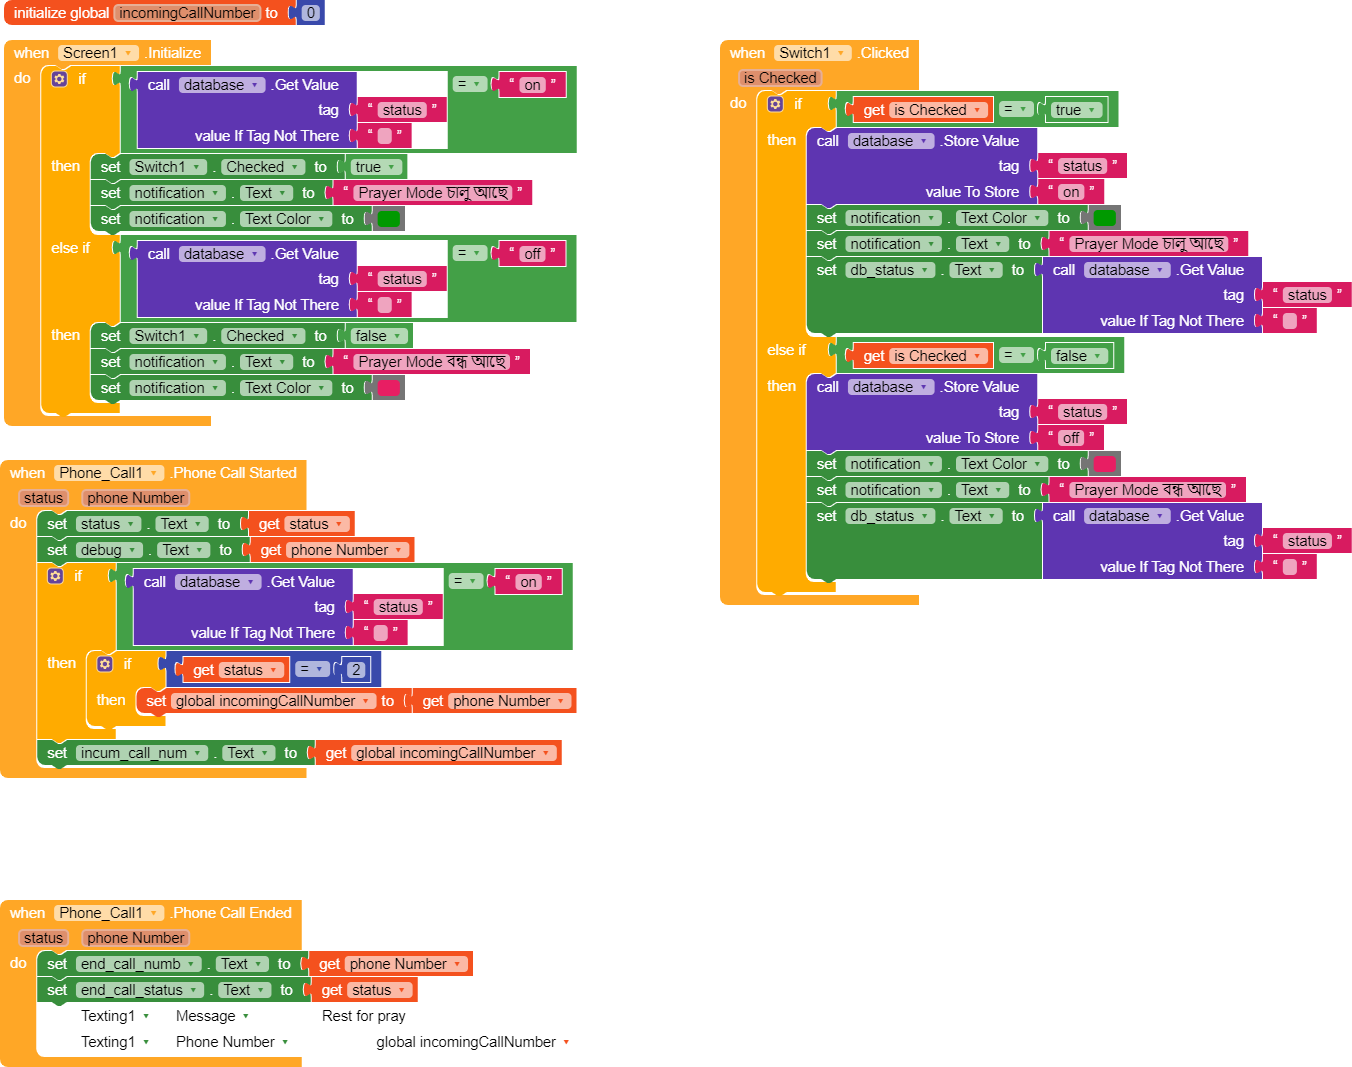Open mutator gear on Screen1.Initialize if block

point(59,79)
